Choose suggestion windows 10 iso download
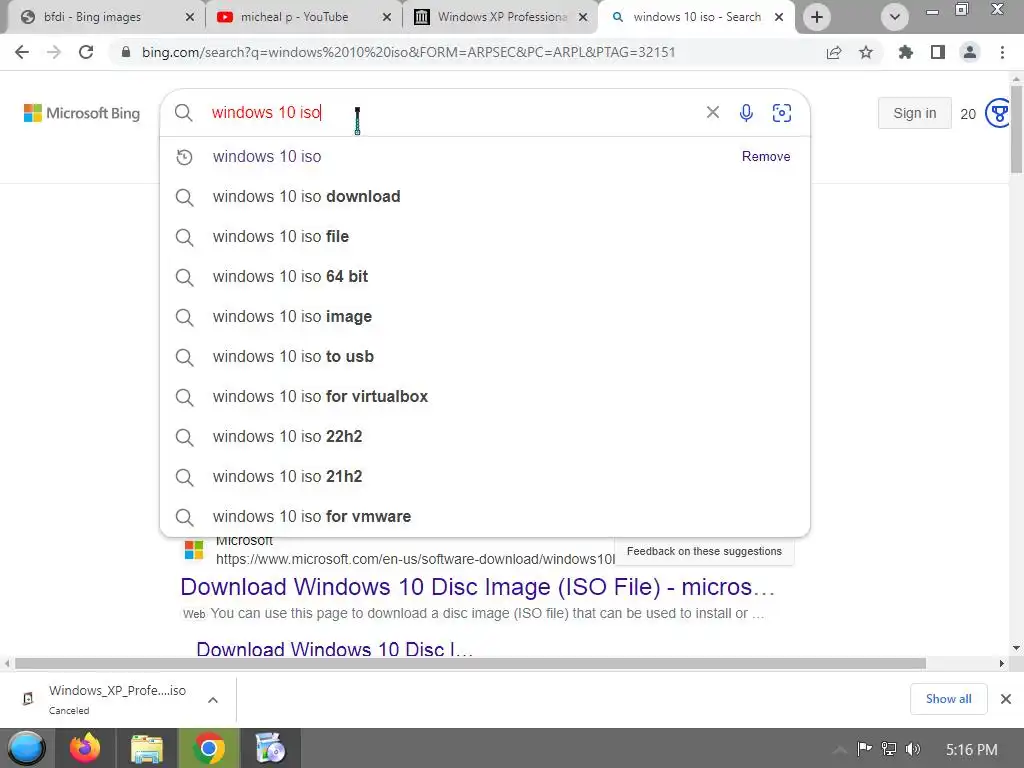This screenshot has width=1024, height=768. coord(485,197)
